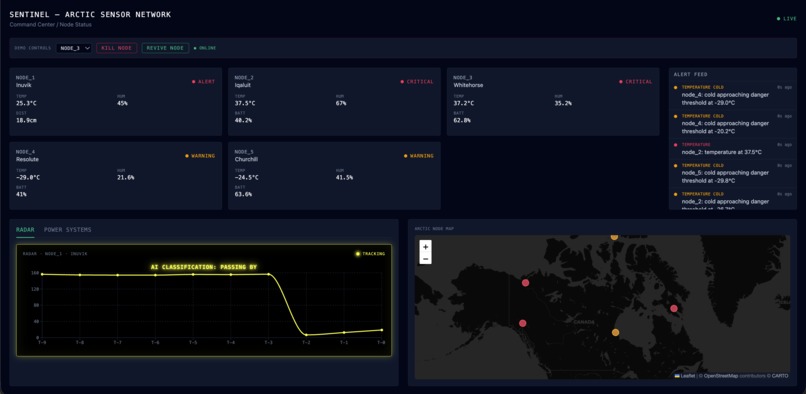This screenshot has height=394, width=806.
Task: Click the LIVE indicator in the header
Action: click(787, 19)
